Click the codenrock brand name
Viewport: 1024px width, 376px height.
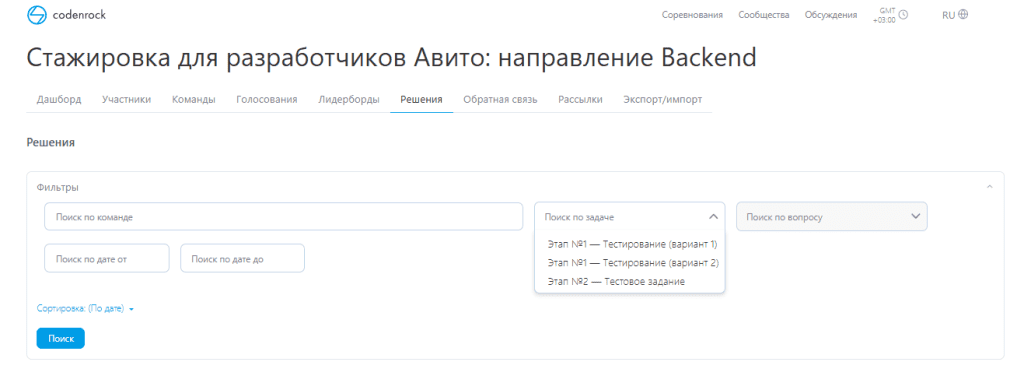click(80, 14)
